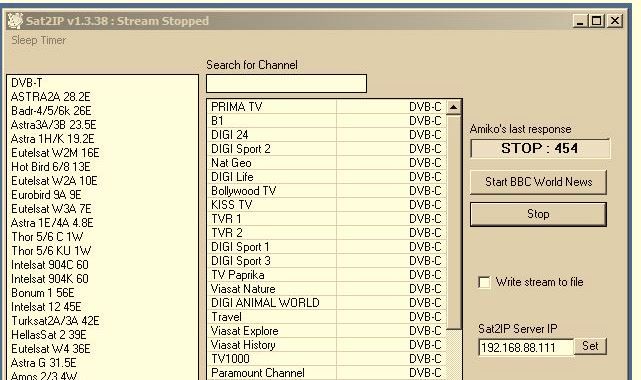Select Eutelsat W3A 7E satellite
This screenshot has height=380, width=641.
click(103, 209)
